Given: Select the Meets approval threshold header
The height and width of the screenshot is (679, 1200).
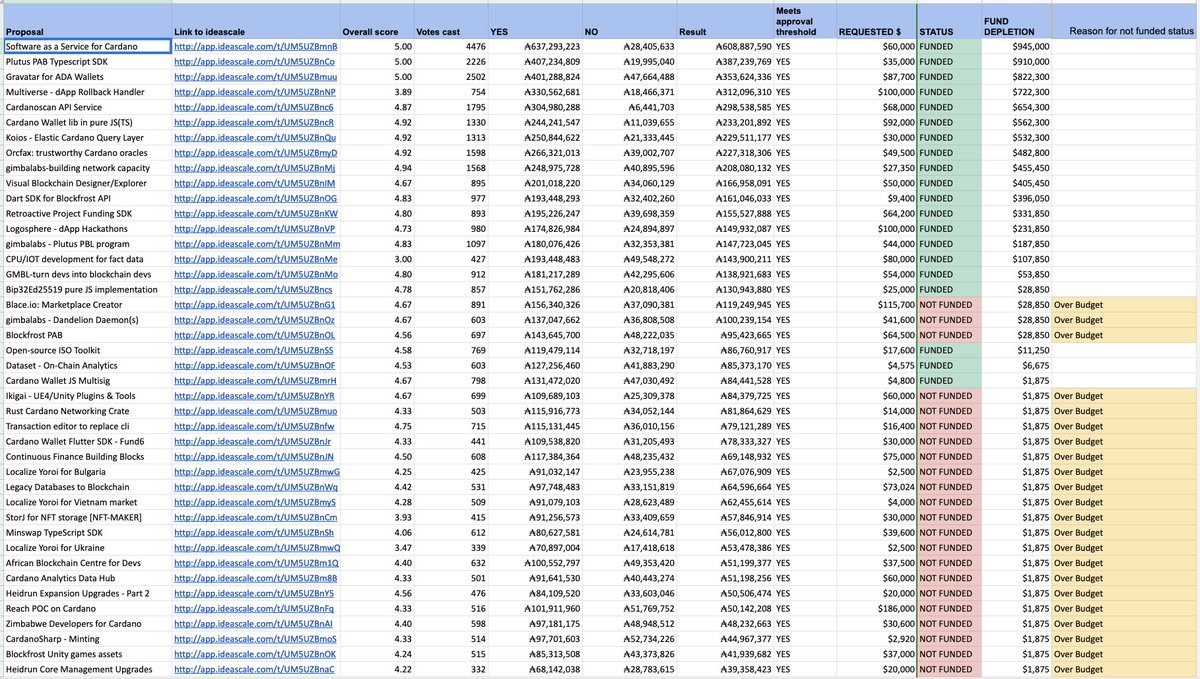Looking at the screenshot, I should pos(803,21).
